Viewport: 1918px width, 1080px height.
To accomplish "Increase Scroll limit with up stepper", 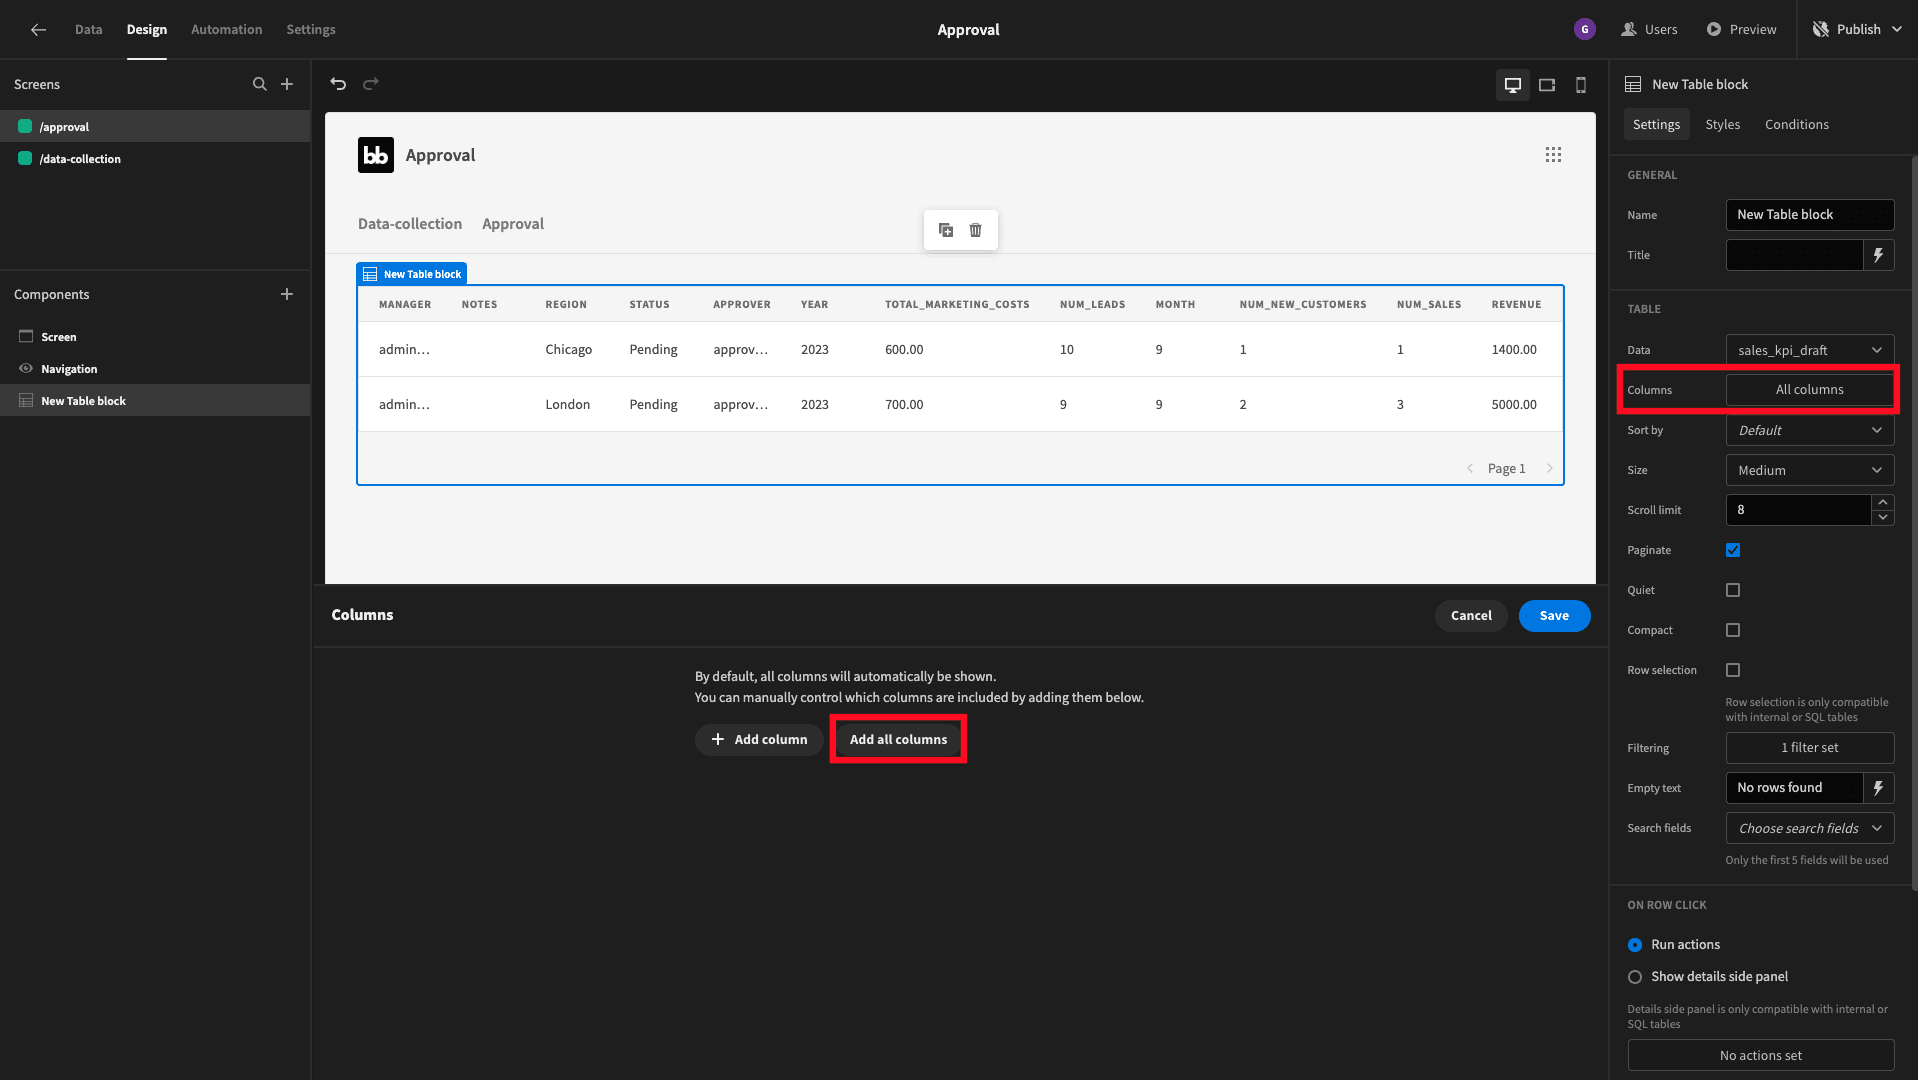I will pos(1883,502).
